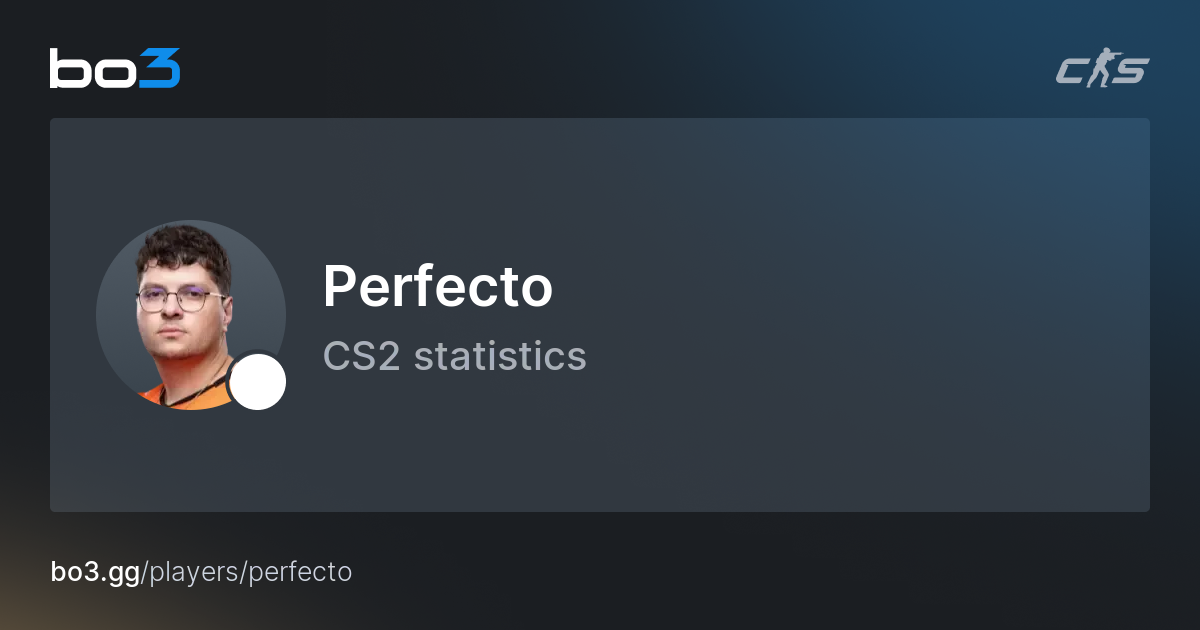Click the 'CS2' text in the subtitle
Image resolution: width=1200 pixels, height=630 pixels.
[362, 356]
